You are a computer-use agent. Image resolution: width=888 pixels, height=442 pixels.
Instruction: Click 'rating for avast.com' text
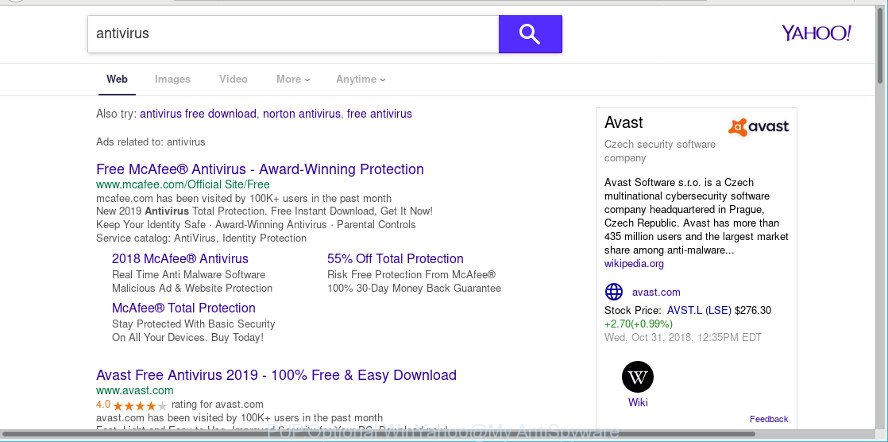point(217,405)
